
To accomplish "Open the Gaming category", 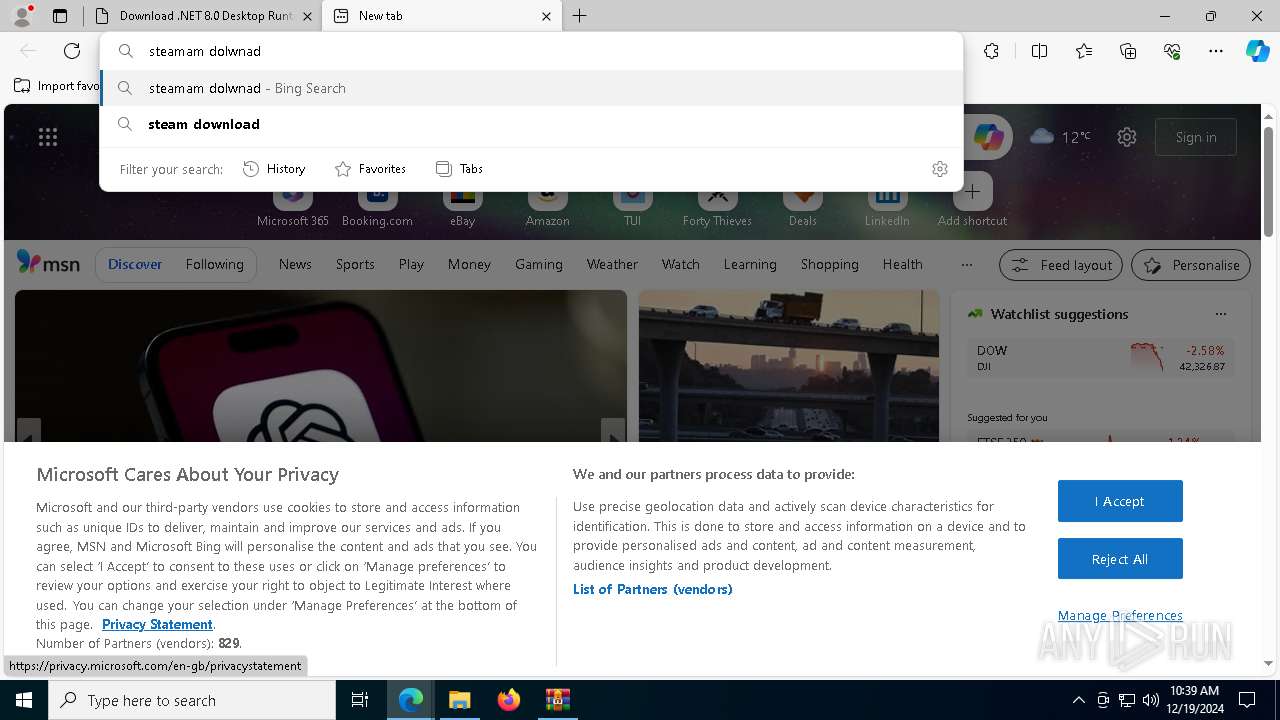I will (x=539, y=265).
